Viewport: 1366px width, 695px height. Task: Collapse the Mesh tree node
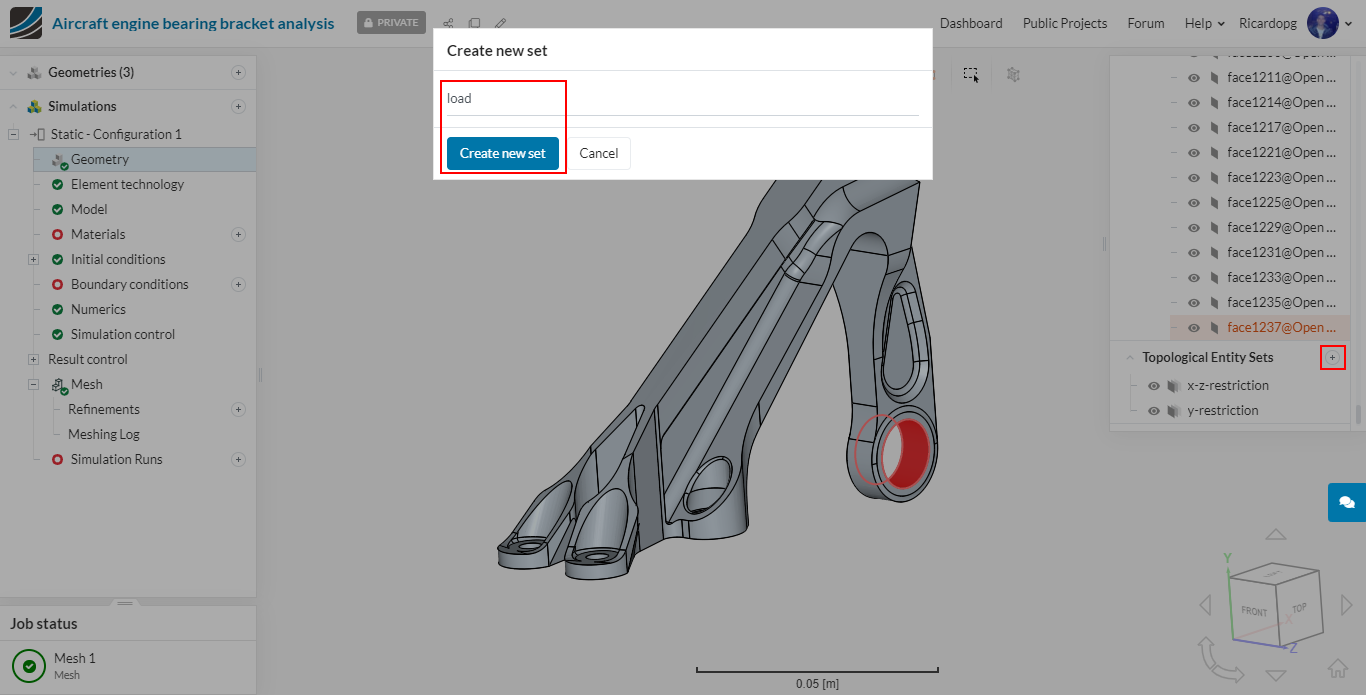tap(33, 384)
